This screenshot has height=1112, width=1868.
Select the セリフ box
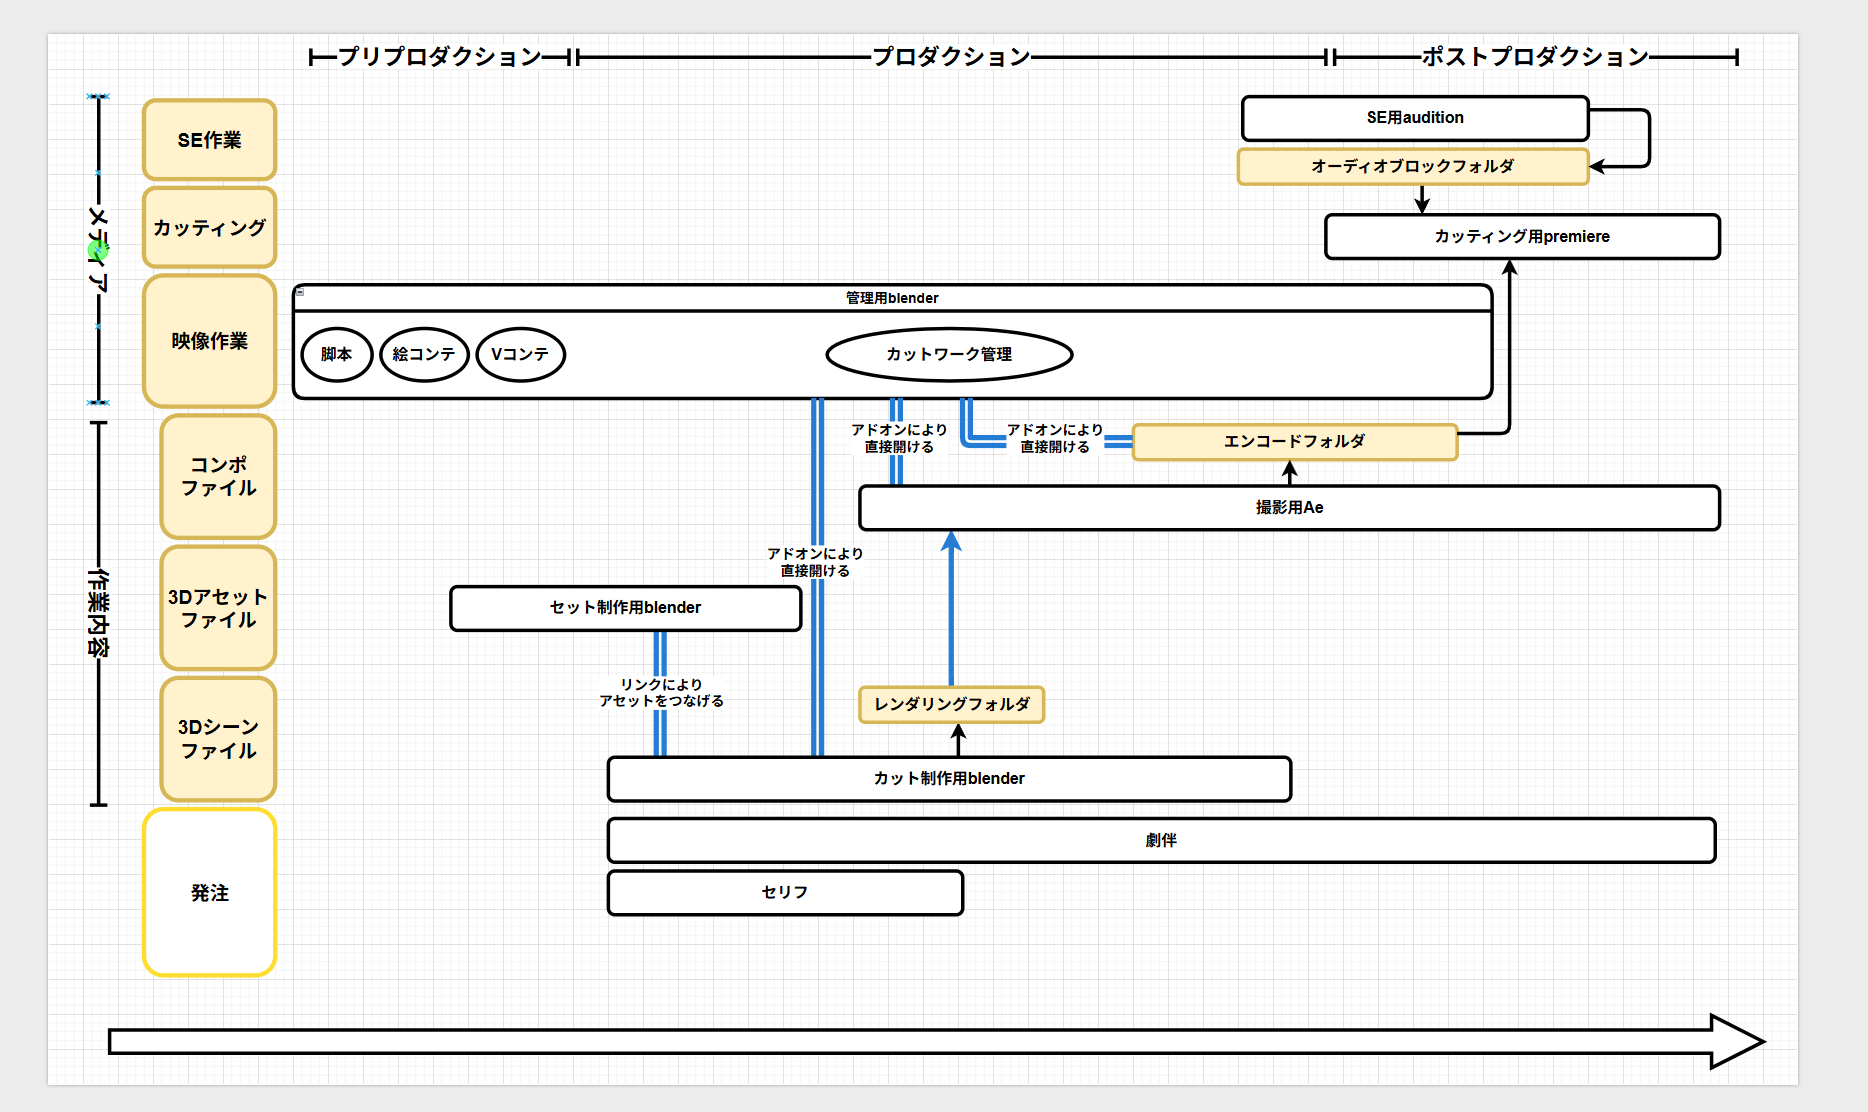(x=785, y=892)
